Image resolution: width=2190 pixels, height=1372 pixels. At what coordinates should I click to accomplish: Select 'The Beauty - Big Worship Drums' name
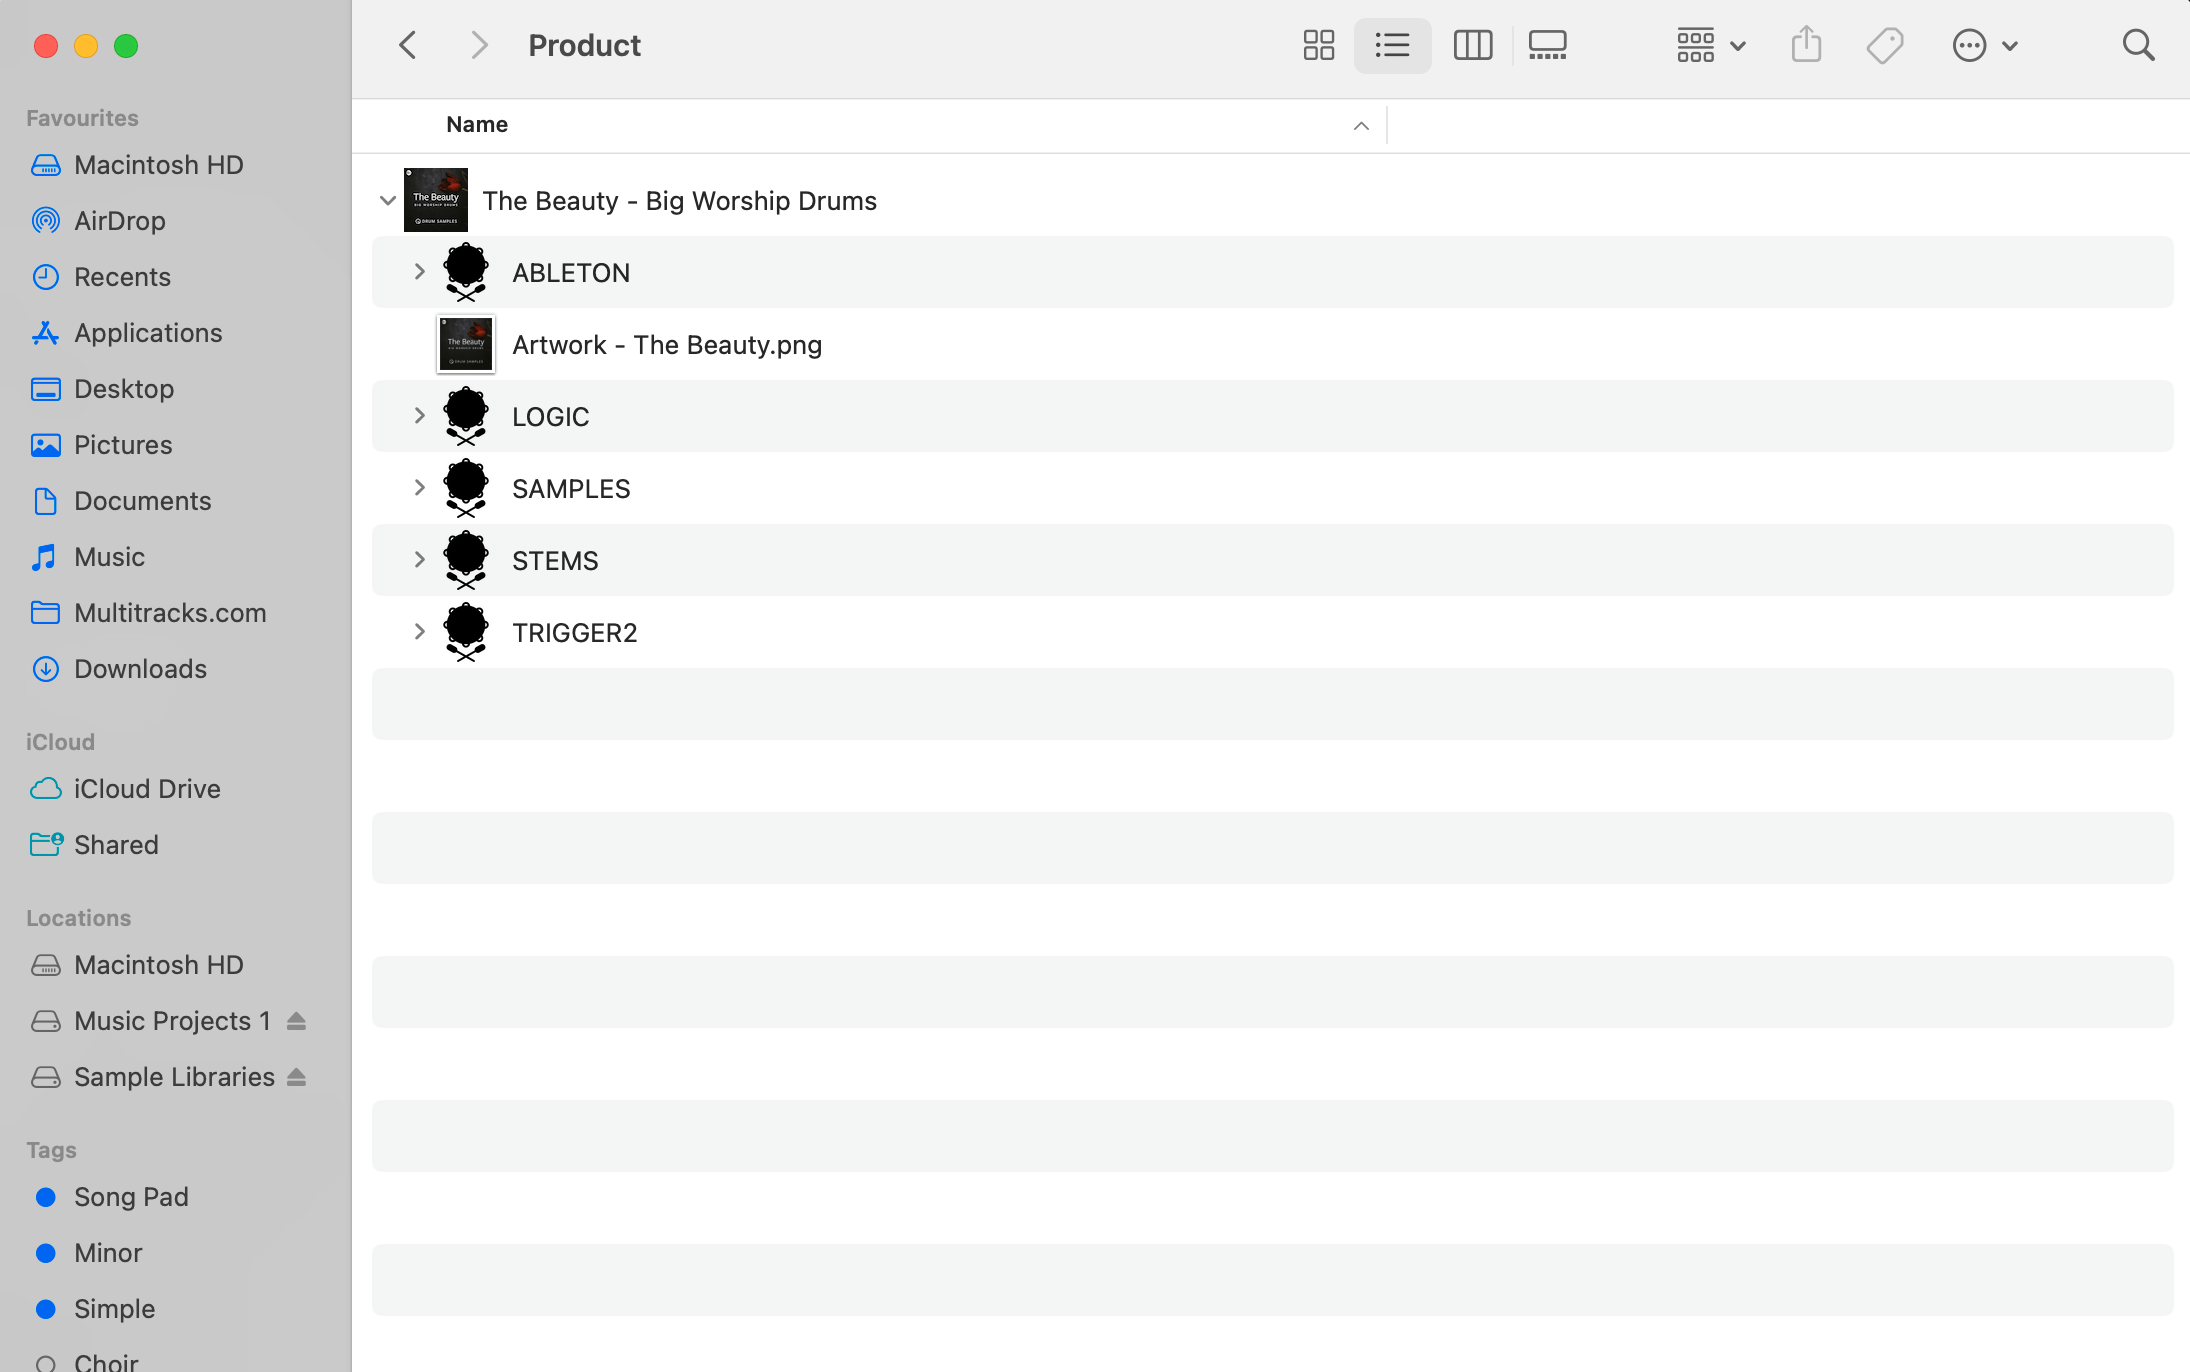click(x=680, y=201)
